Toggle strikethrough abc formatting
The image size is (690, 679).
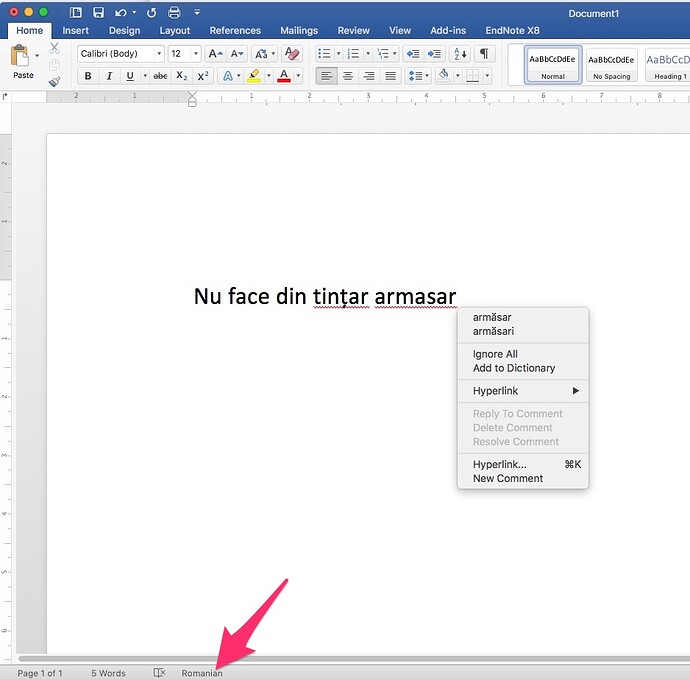pos(159,76)
